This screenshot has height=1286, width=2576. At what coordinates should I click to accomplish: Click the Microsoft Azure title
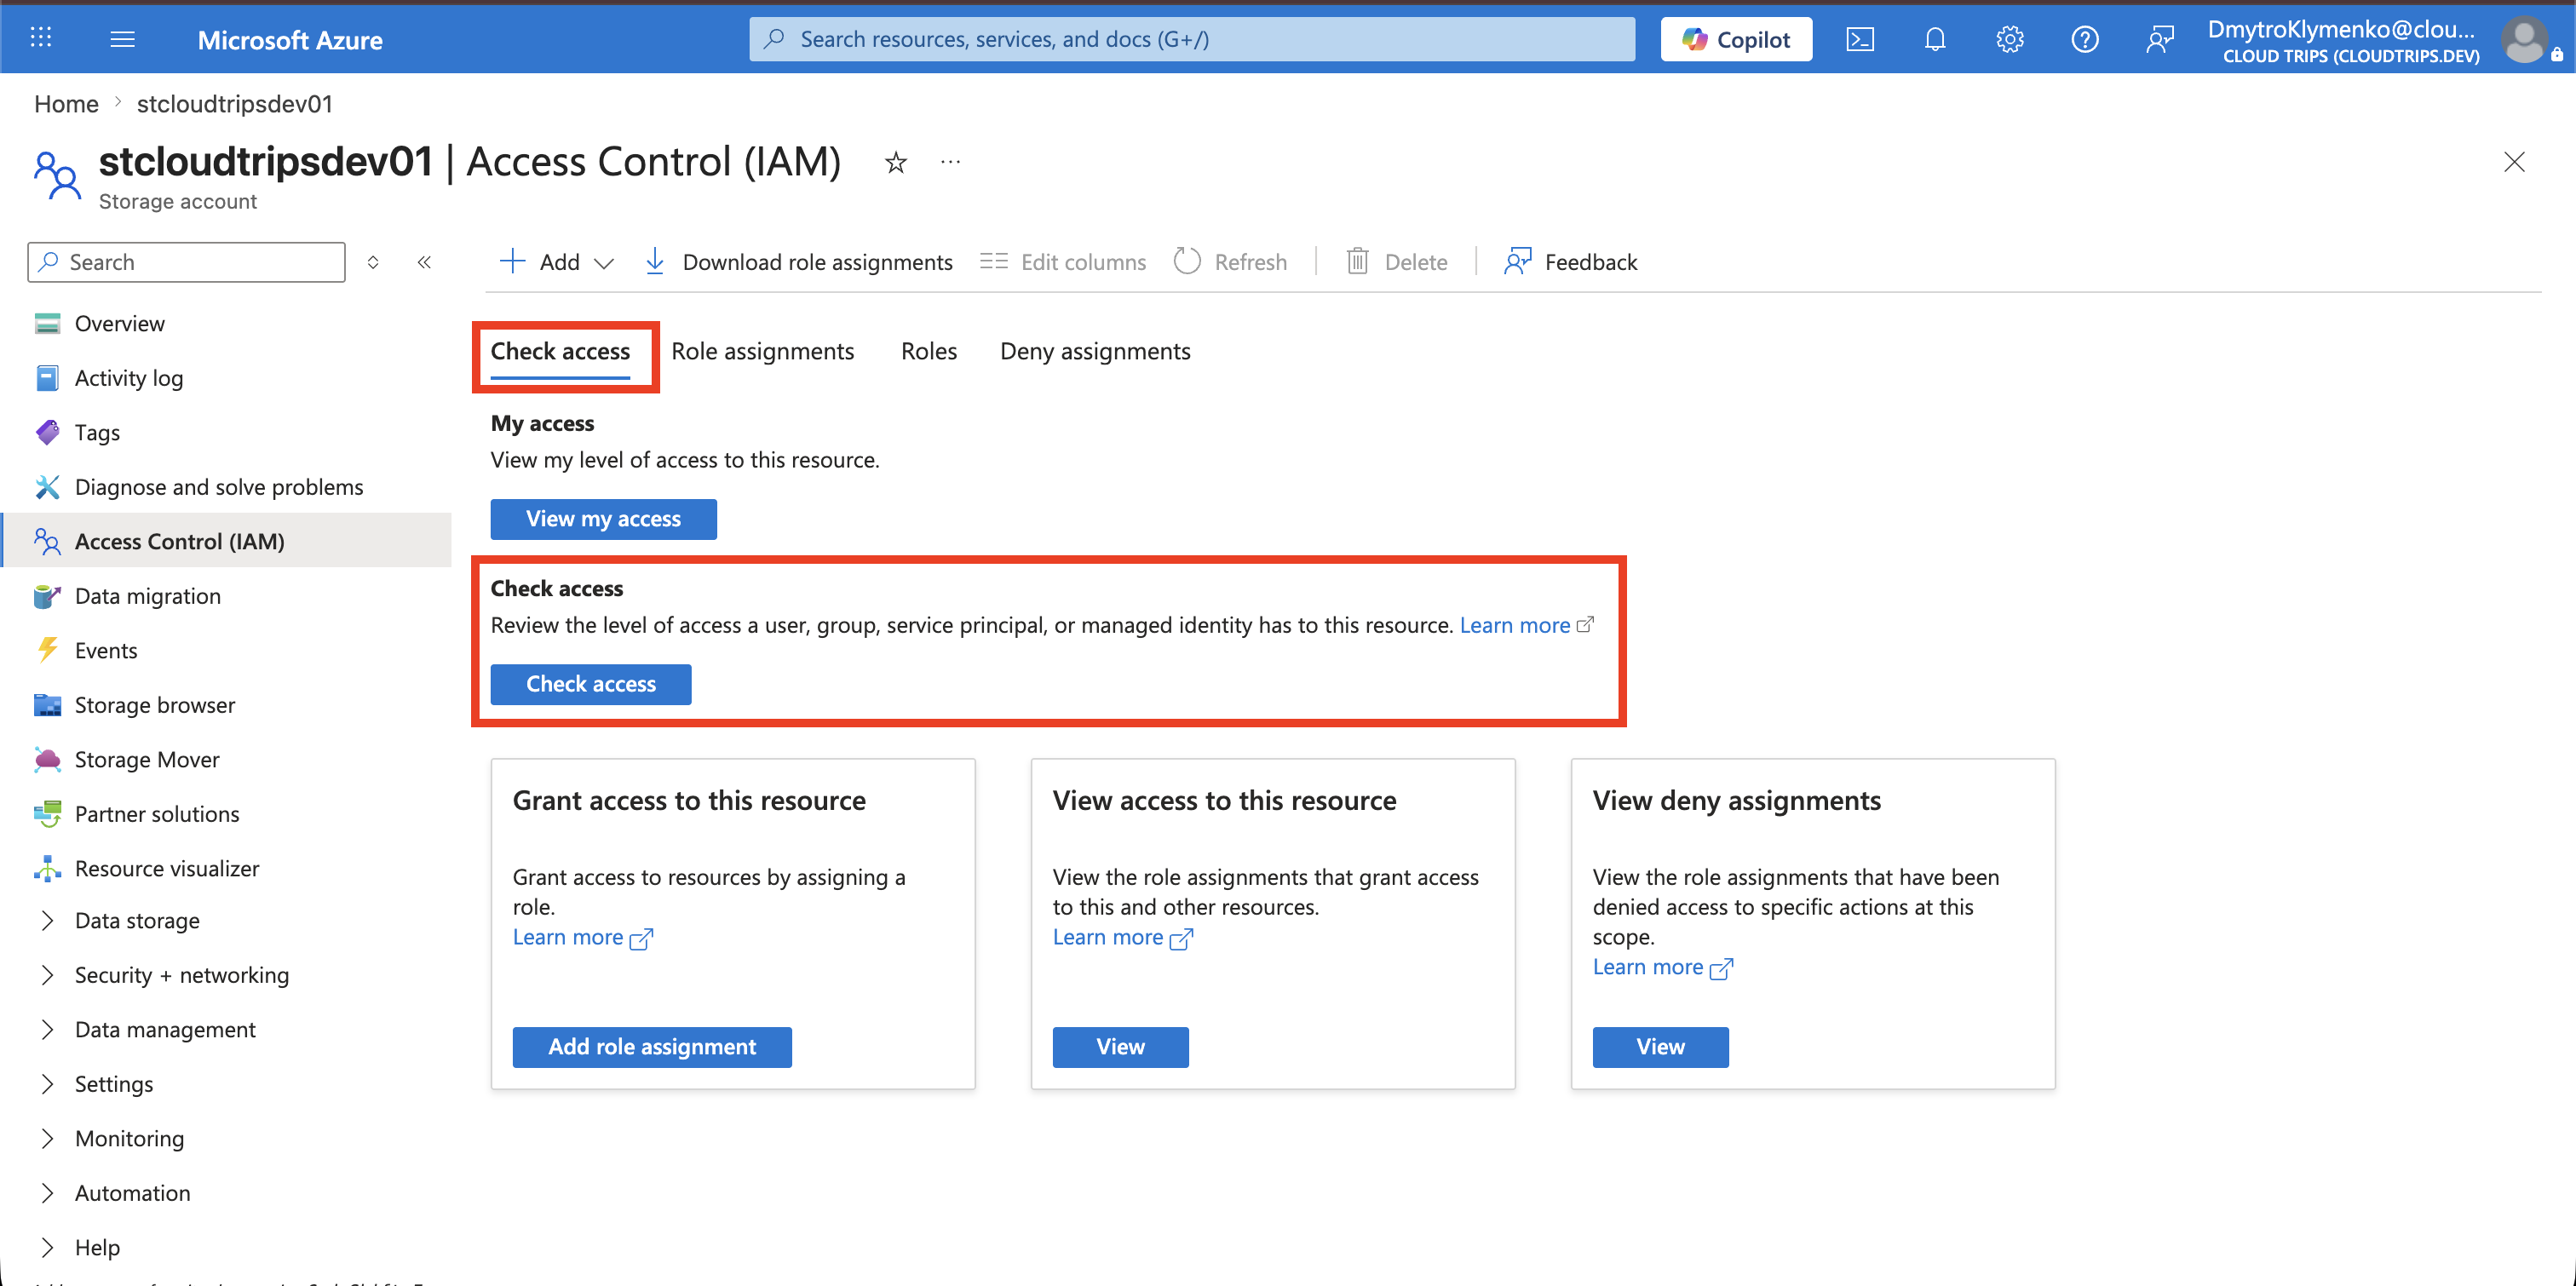290,40
